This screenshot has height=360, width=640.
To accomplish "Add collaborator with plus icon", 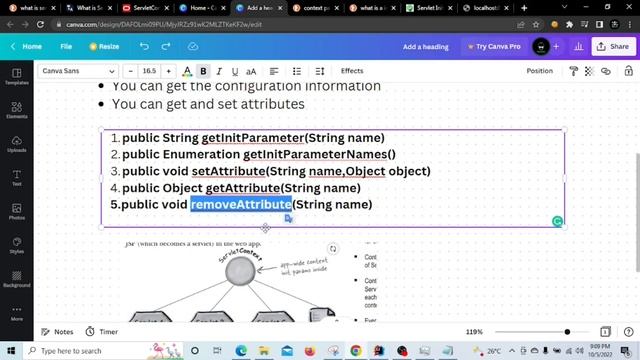I will pyautogui.click(x=556, y=47).
